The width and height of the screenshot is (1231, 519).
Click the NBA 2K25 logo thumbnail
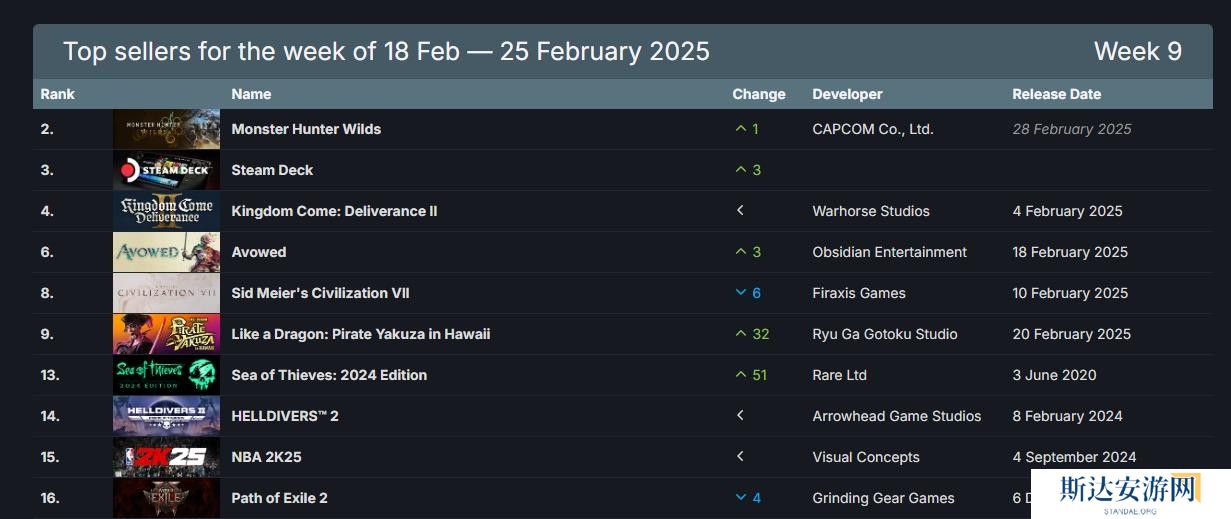(166, 457)
